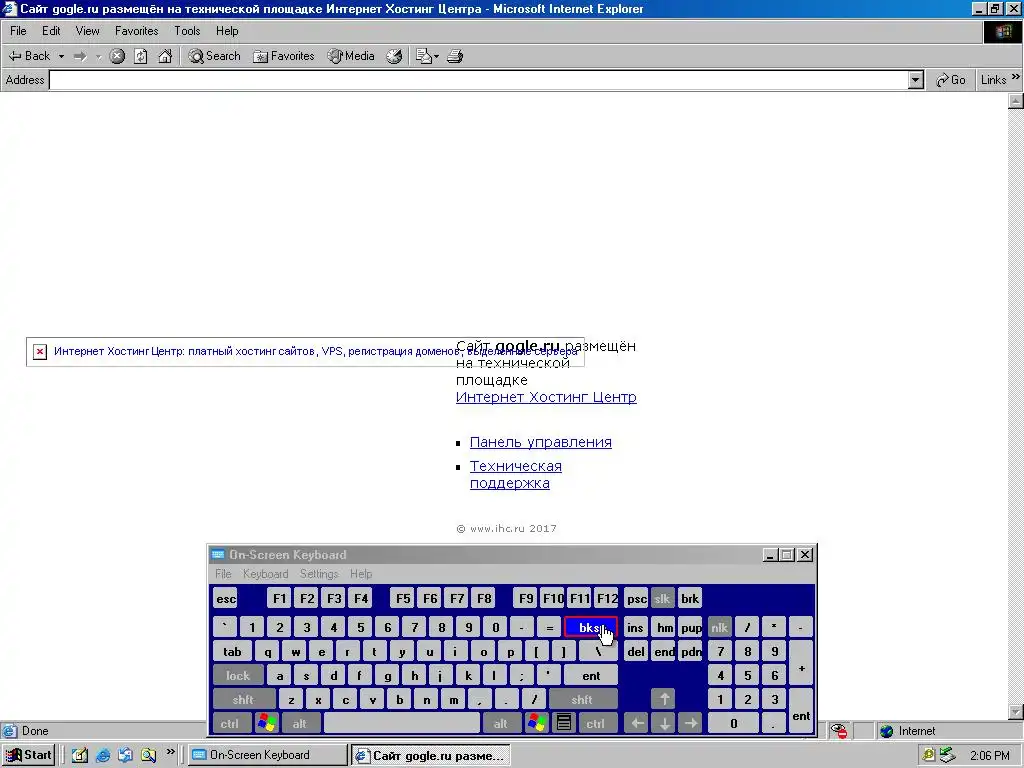Click the bksp key on keyboard
This screenshot has width=1024, height=768.
[590, 628]
